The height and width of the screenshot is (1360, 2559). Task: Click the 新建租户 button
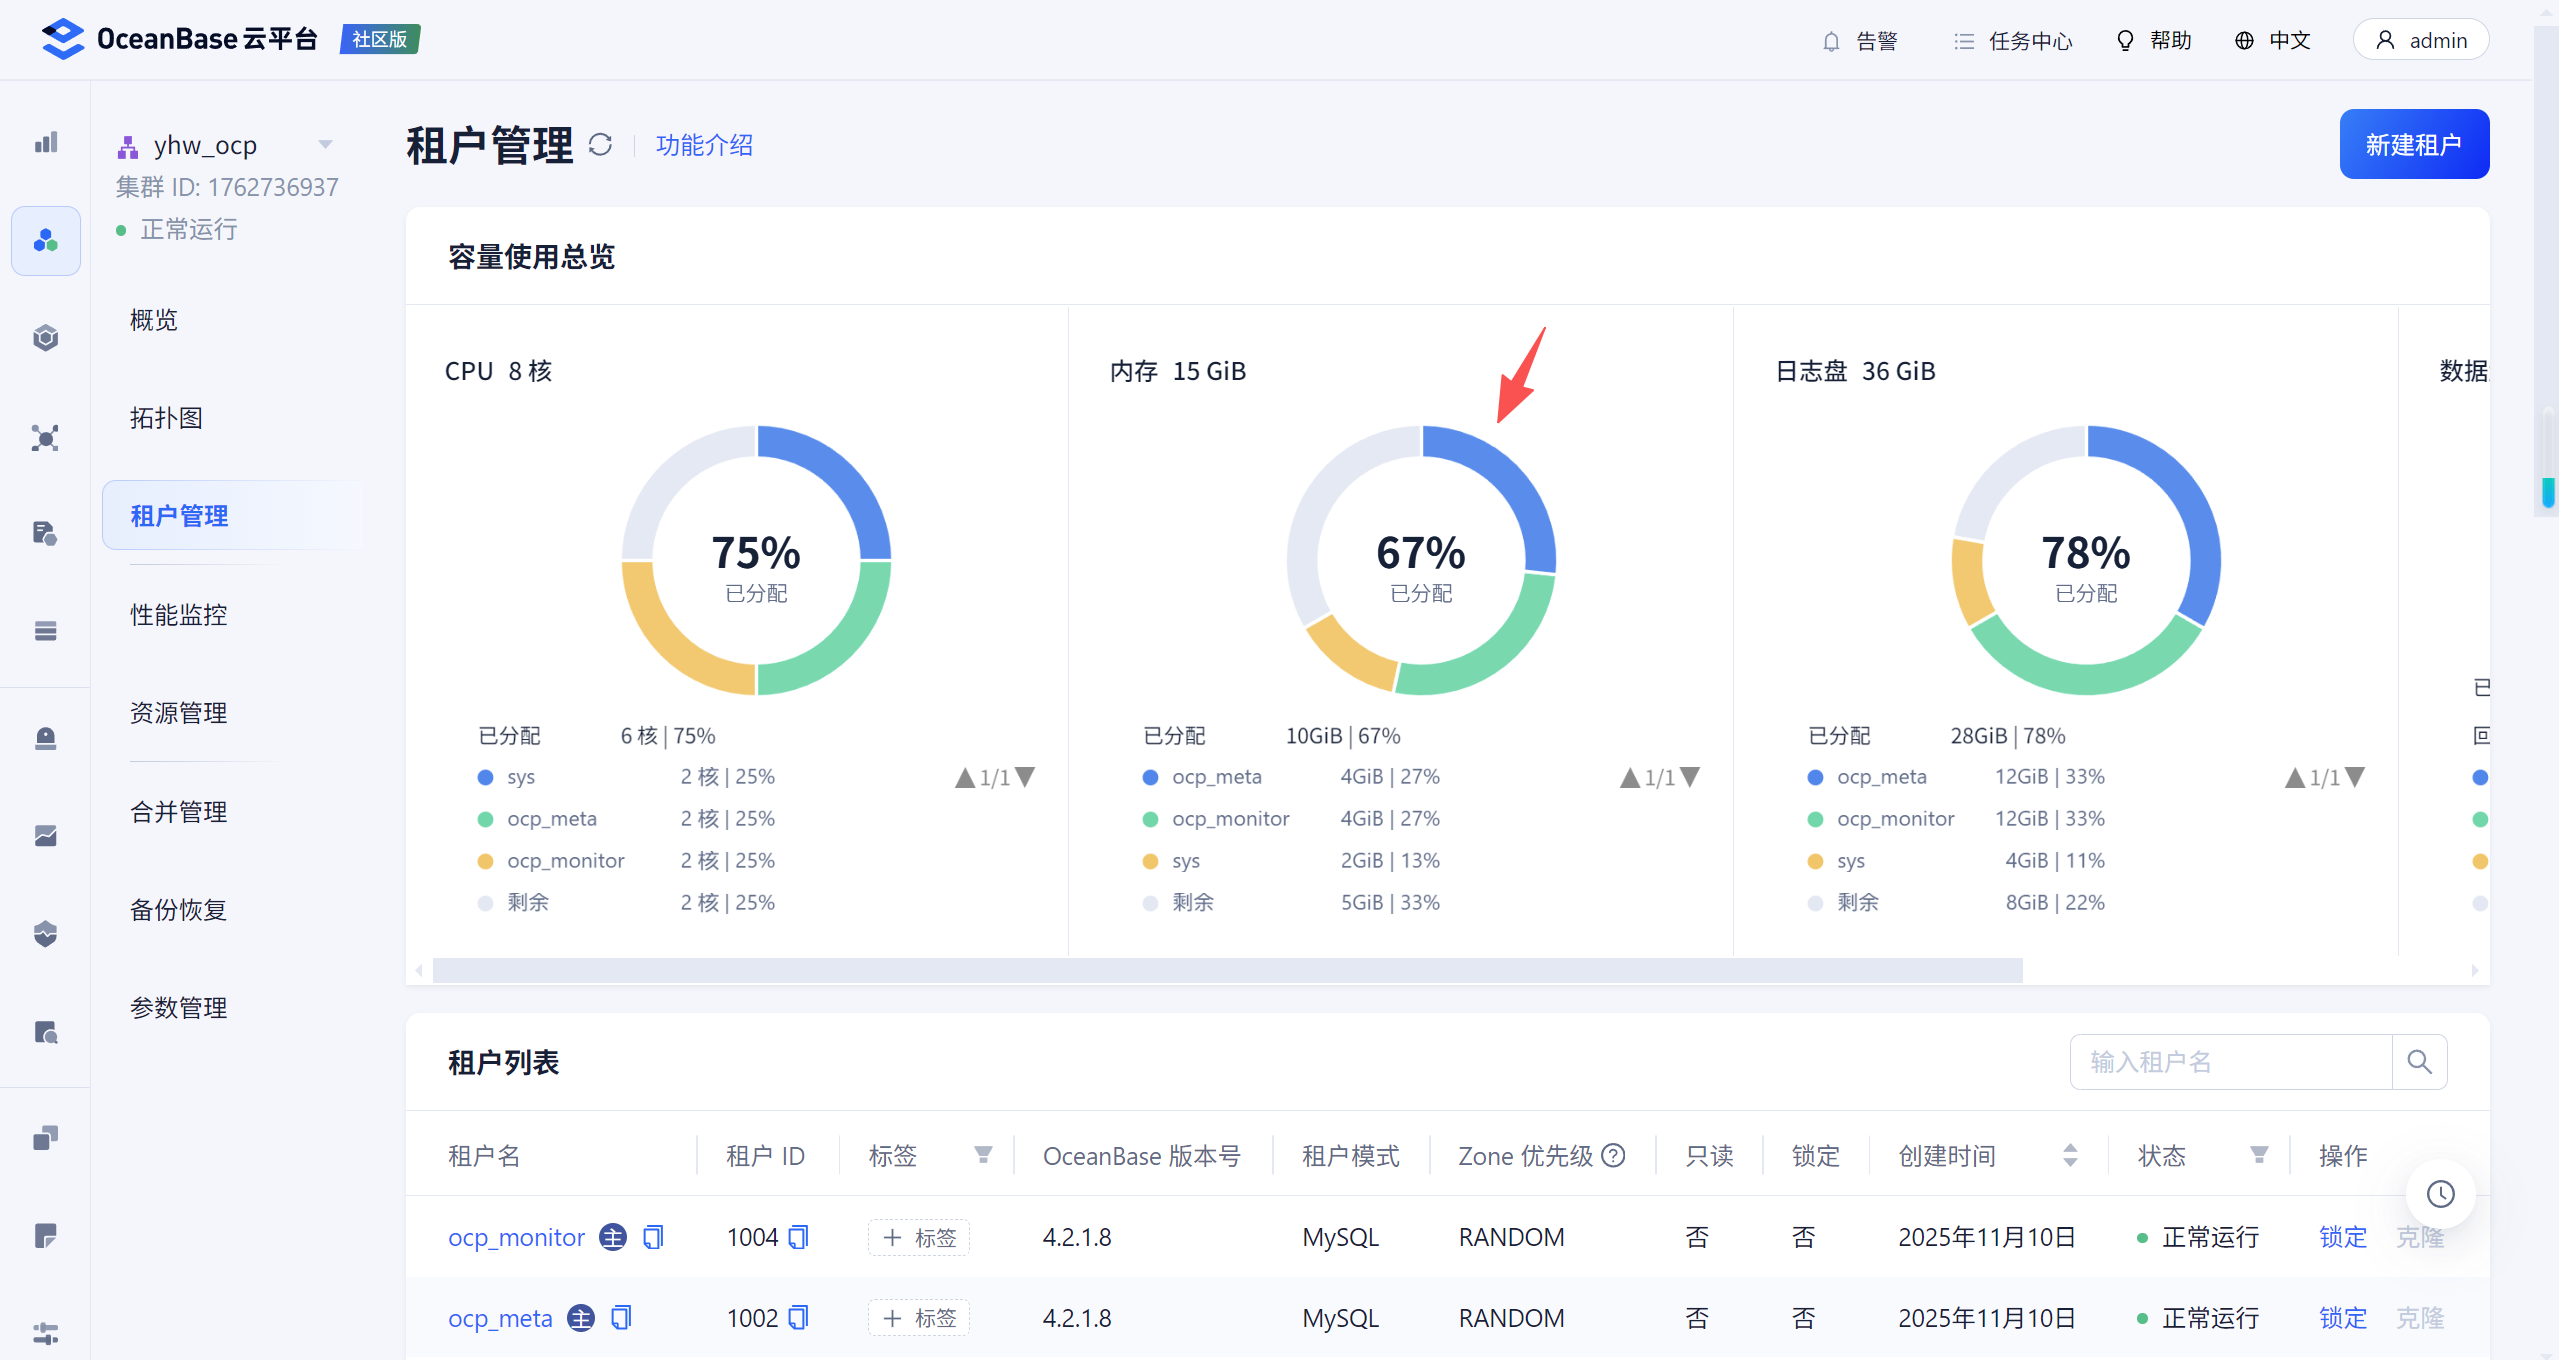click(x=2413, y=144)
